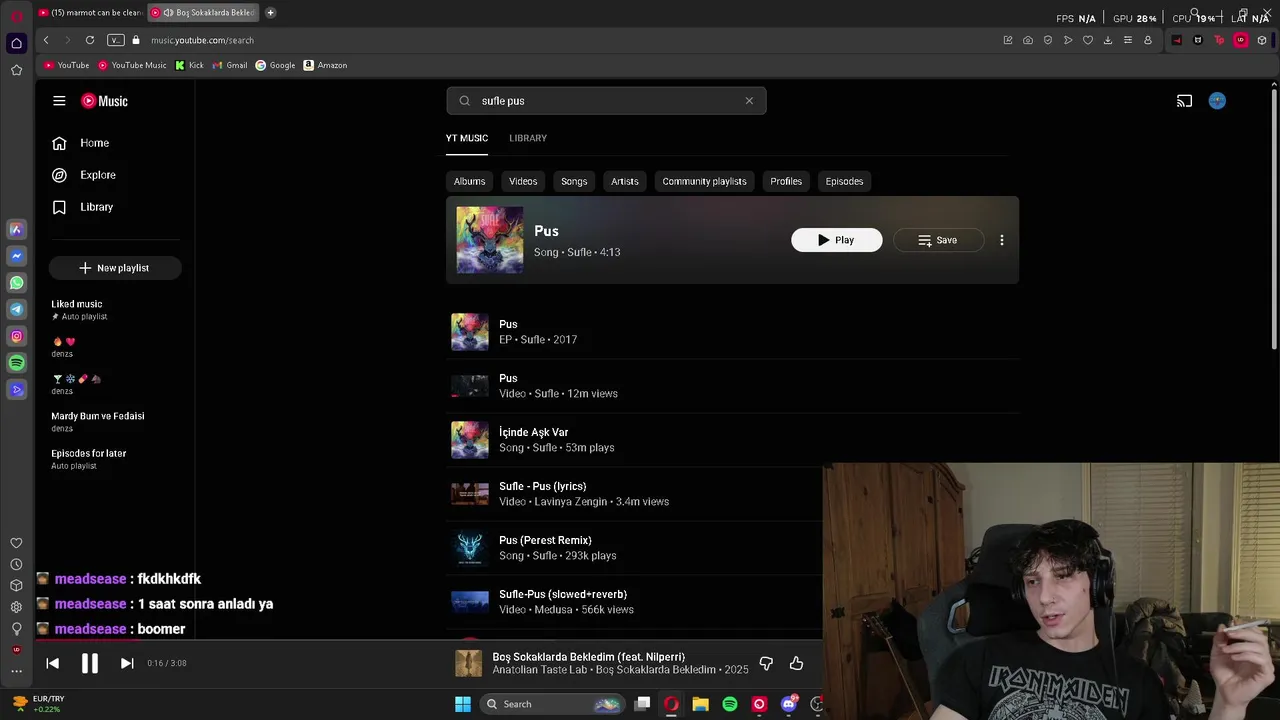Open Spotify in browser sidebar
This screenshot has width=1280, height=720.
pyautogui.click(x=16, y=363)
